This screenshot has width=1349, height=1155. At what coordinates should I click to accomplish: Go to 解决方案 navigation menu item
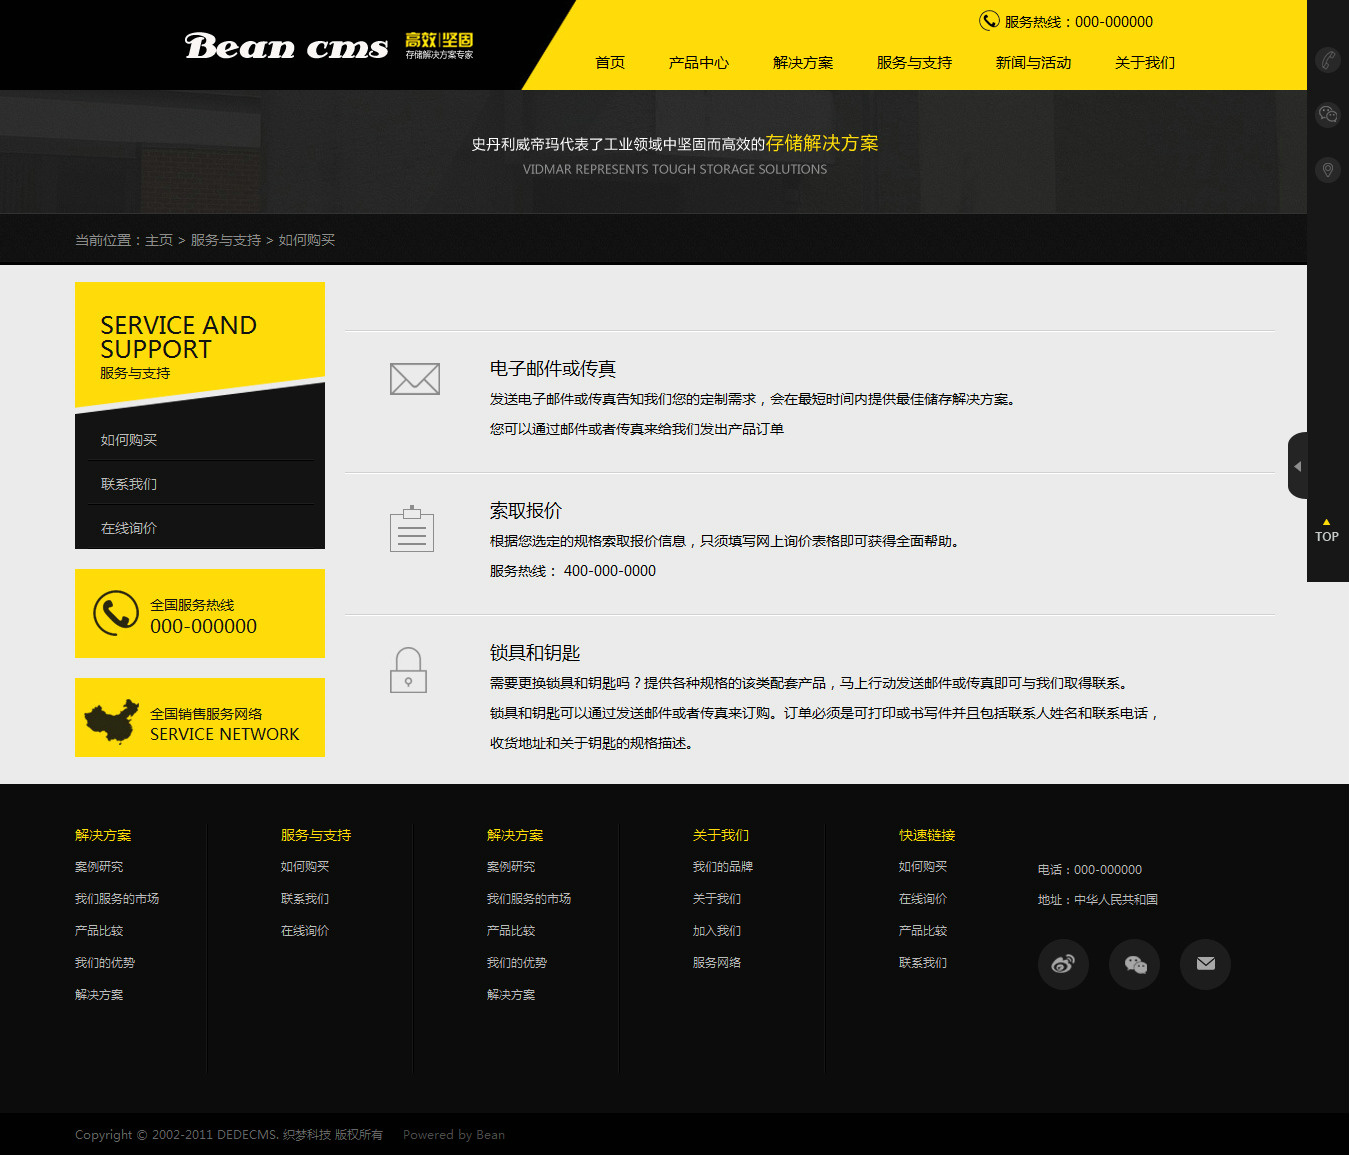[802, 63]
